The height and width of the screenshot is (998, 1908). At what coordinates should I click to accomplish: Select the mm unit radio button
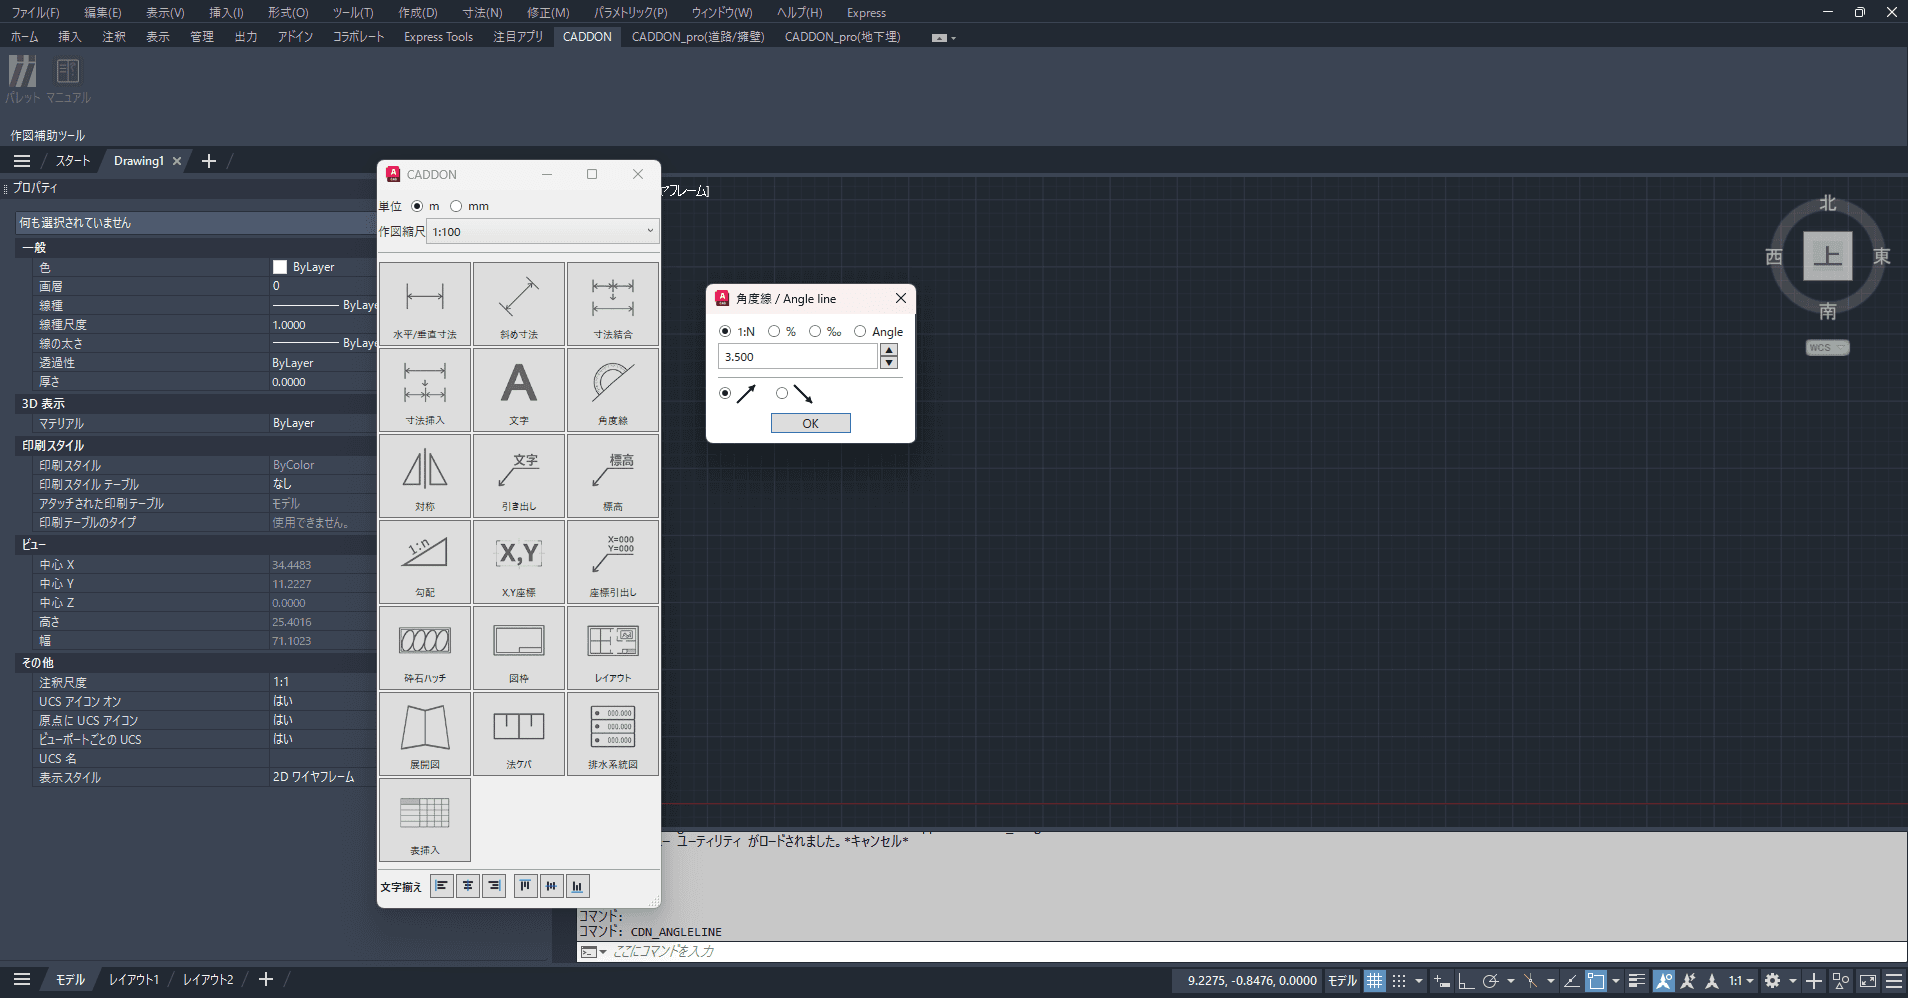click(457, 206)
